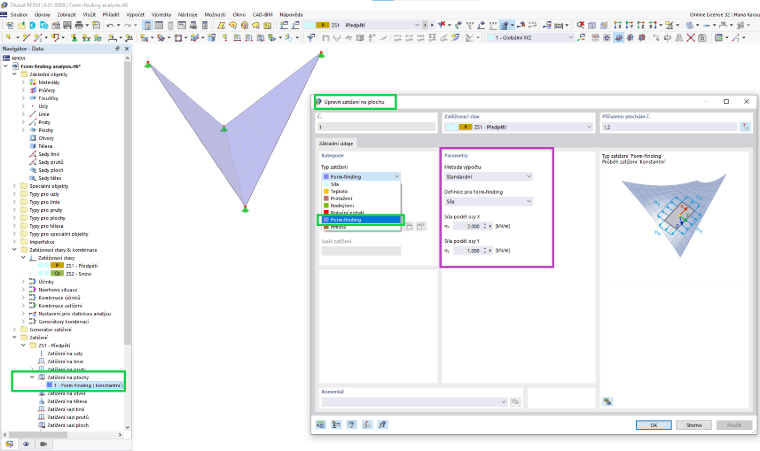Choose Protažení from load type list
Image resolution: width=760 pixels, height=451 pixels.
[341, 198]
